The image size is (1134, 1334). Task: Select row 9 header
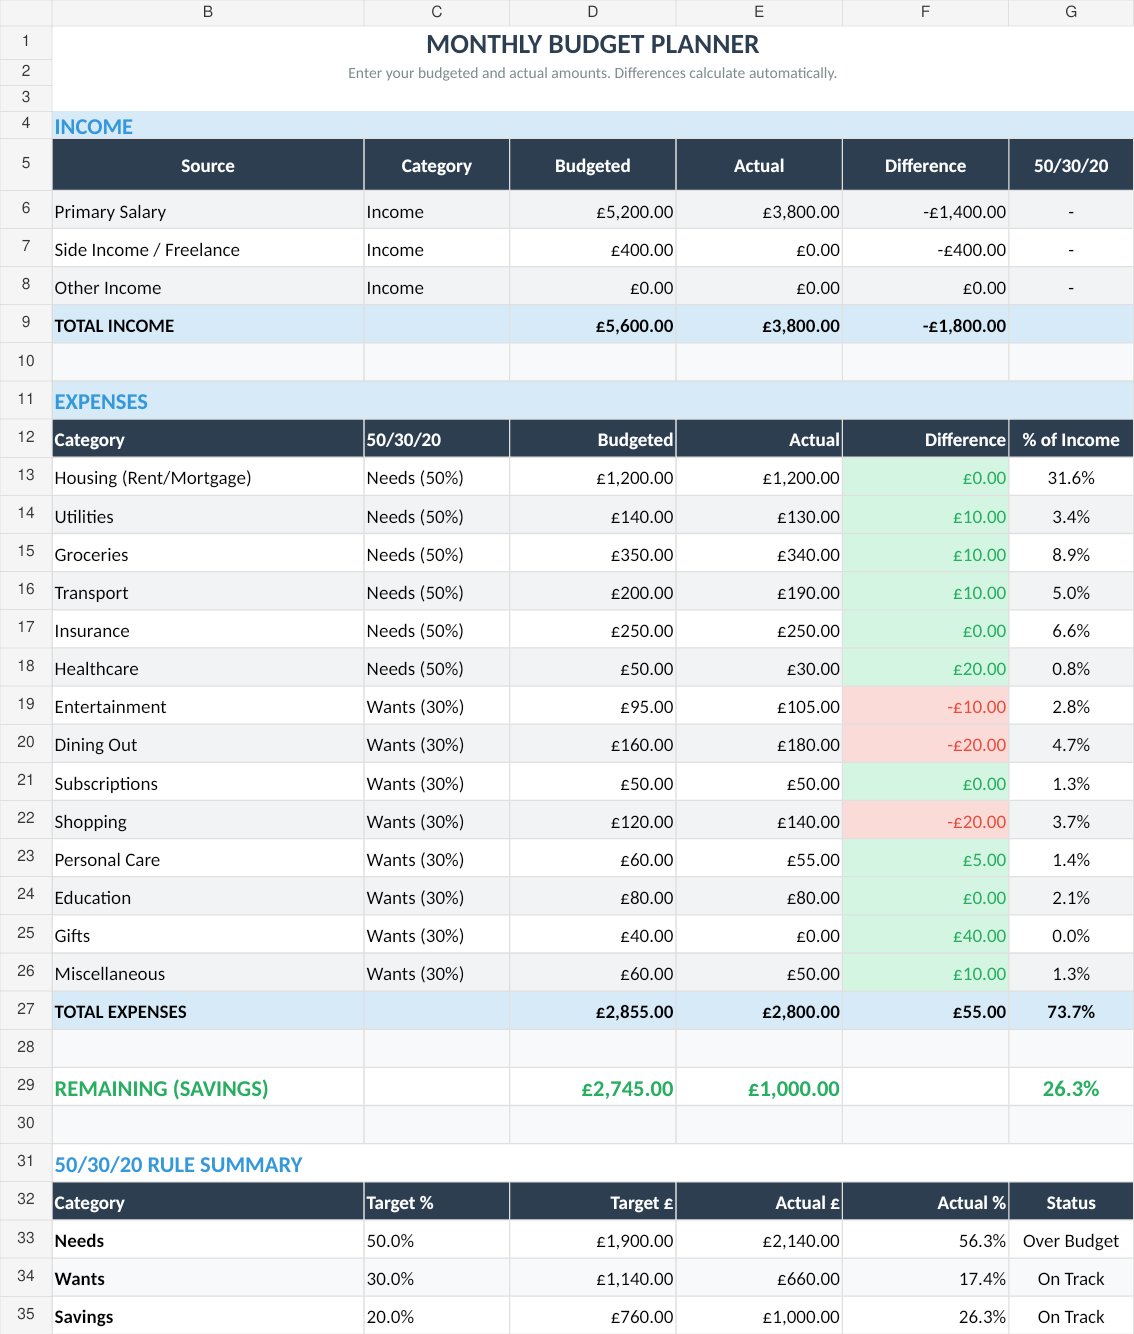pos(26,323)
